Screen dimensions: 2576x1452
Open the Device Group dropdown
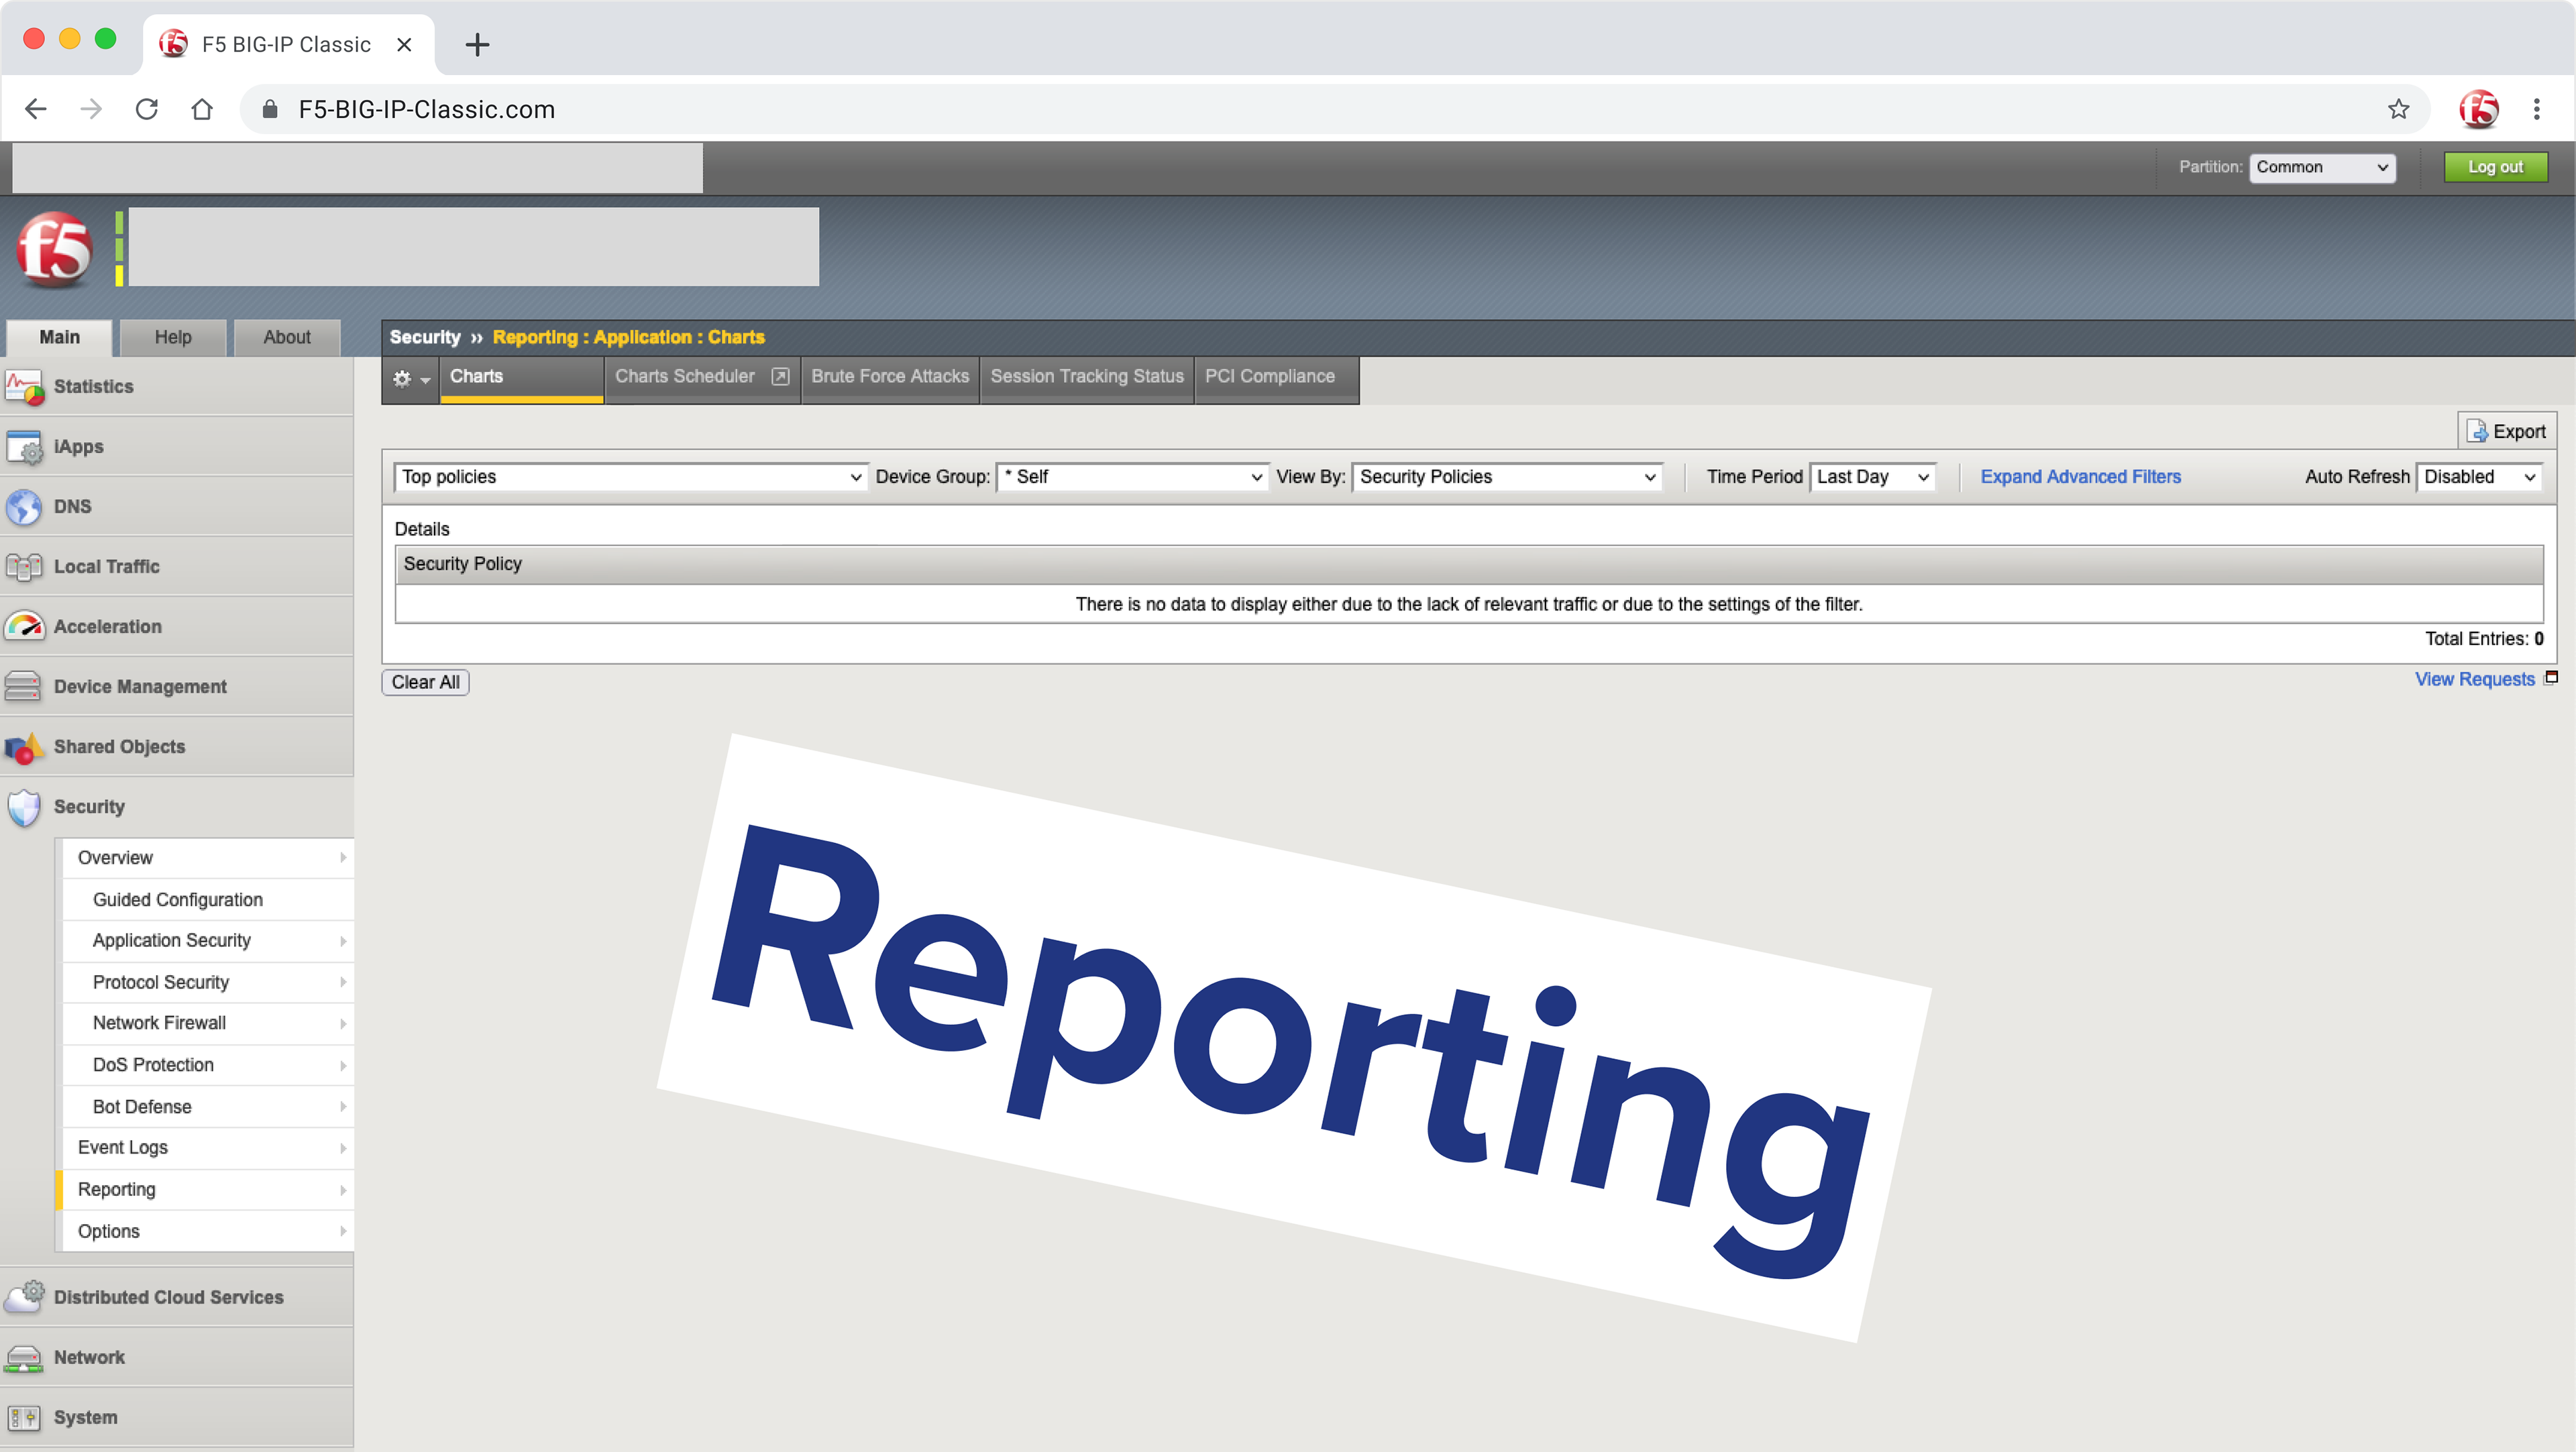(x=1133, y=477)
